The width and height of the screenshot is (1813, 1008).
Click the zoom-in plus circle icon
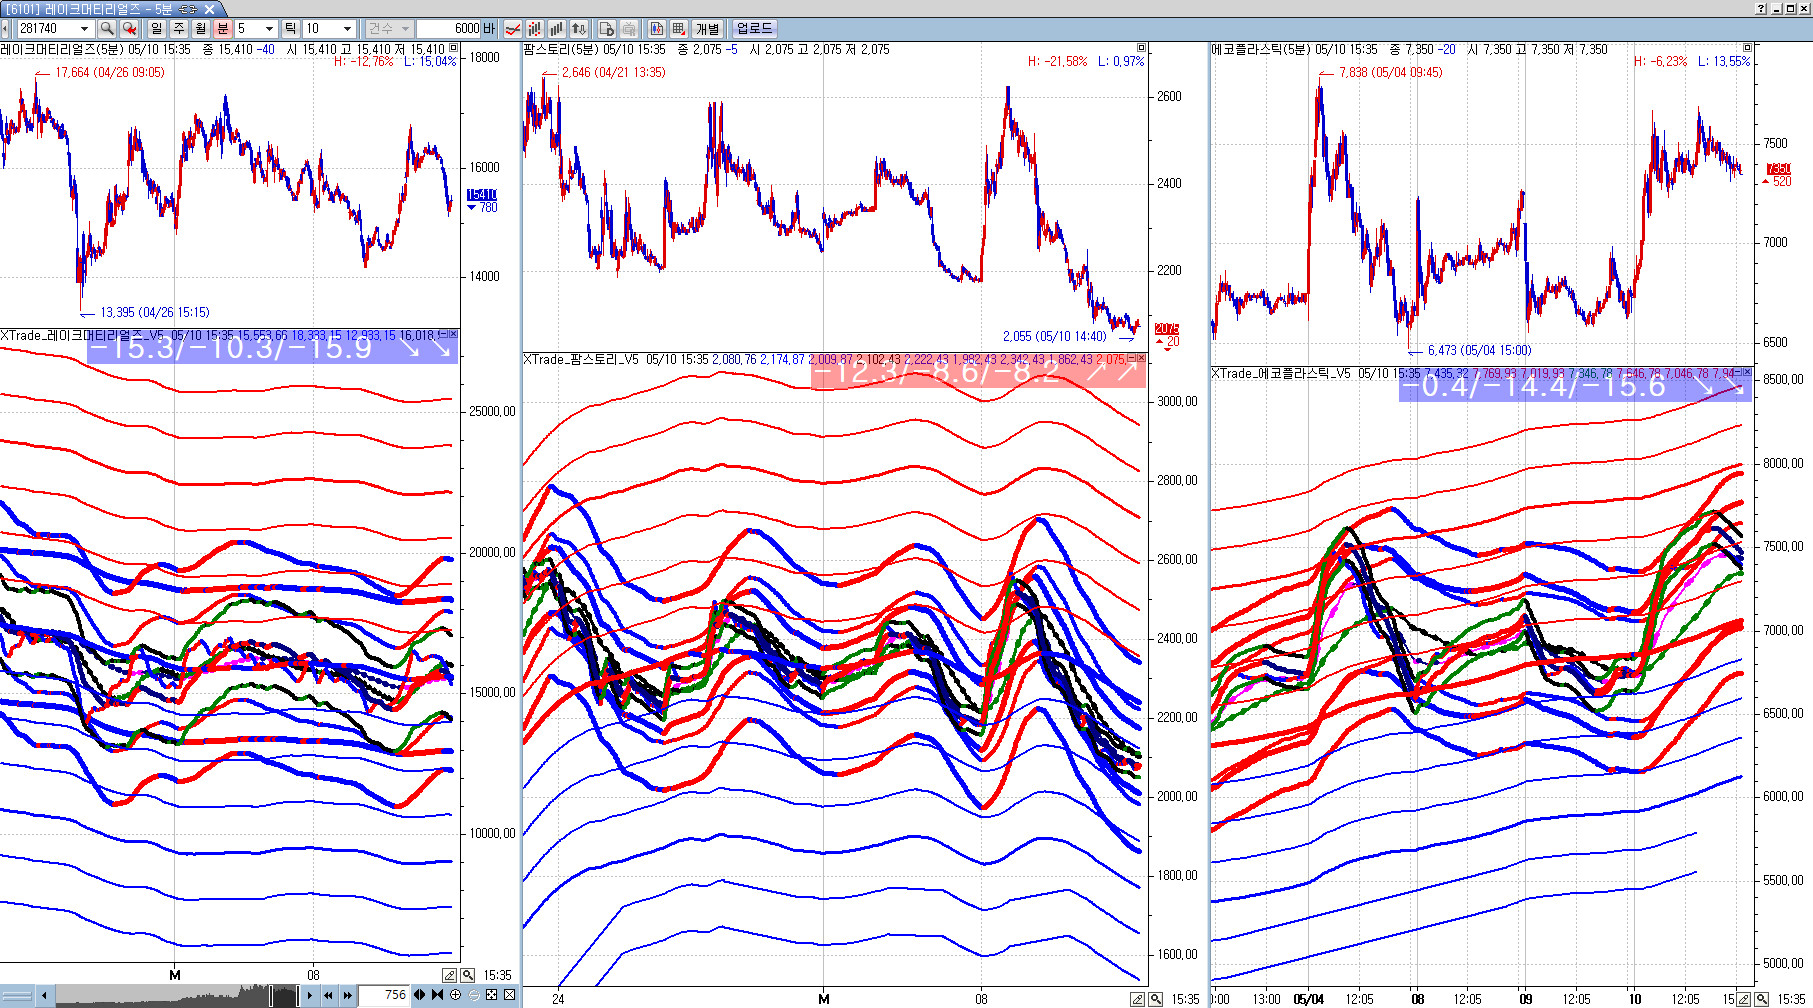coord(456,995)
